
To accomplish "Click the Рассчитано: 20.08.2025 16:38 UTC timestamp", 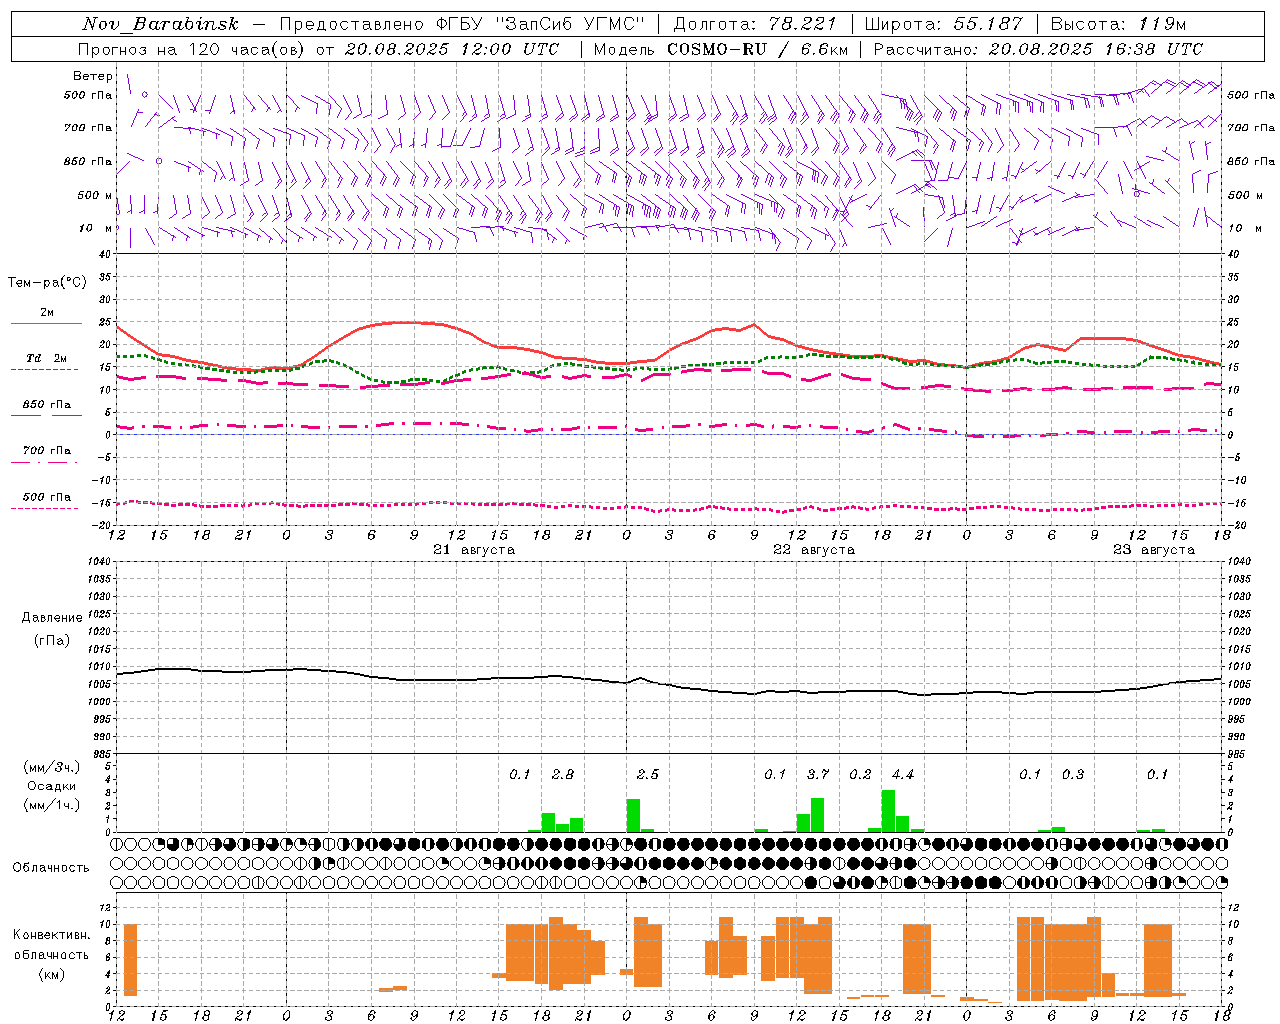I will 1038,49.
